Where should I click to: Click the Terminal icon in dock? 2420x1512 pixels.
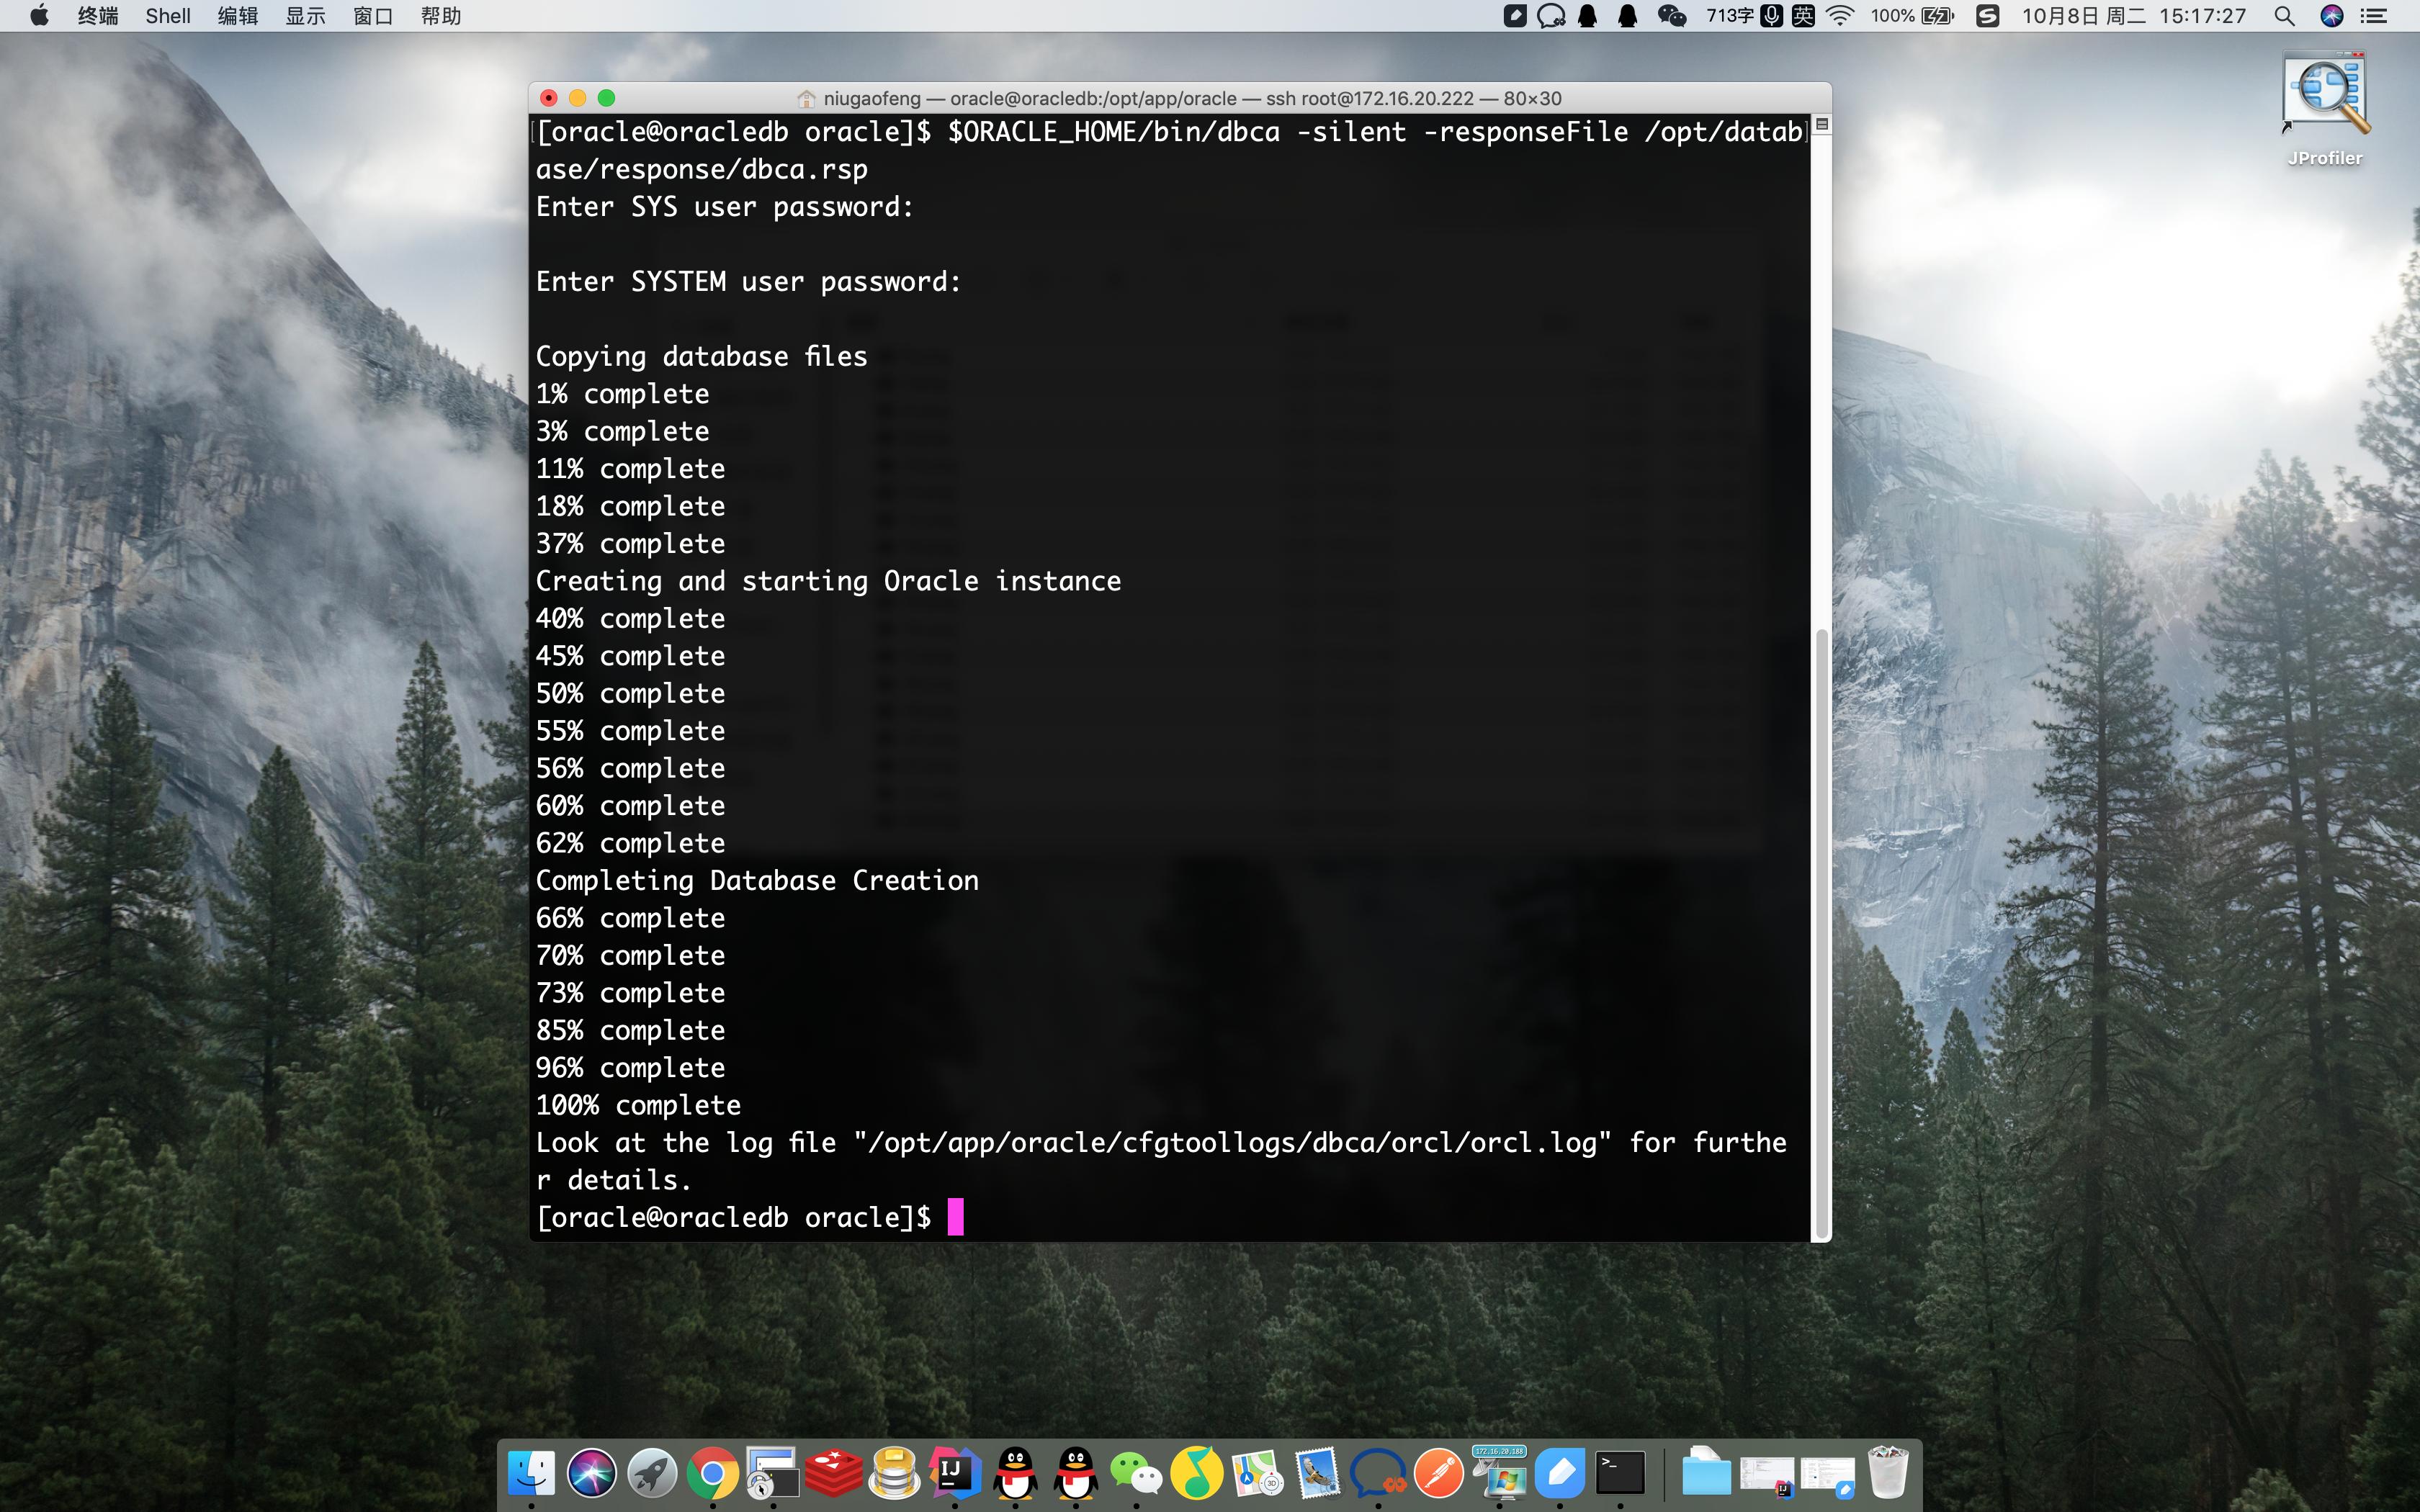(1620, 1474)
